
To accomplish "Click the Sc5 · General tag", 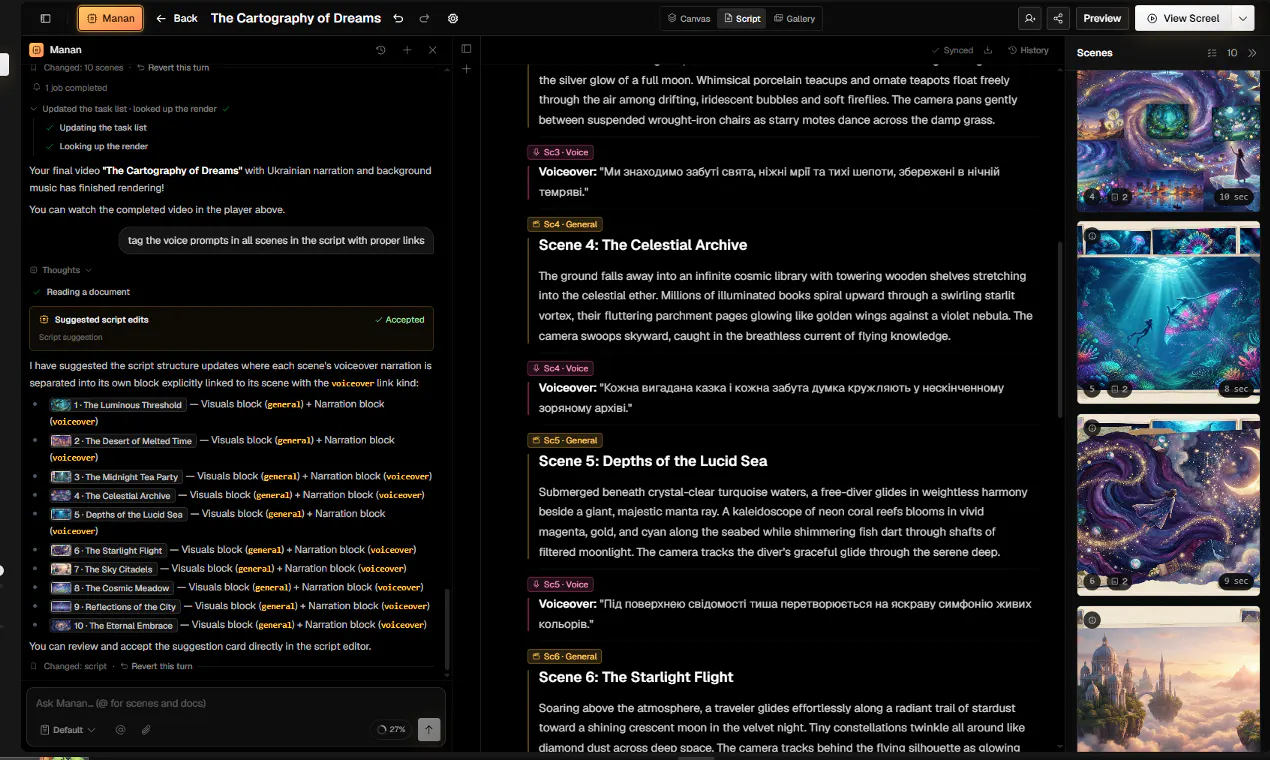I will point(565,440).
